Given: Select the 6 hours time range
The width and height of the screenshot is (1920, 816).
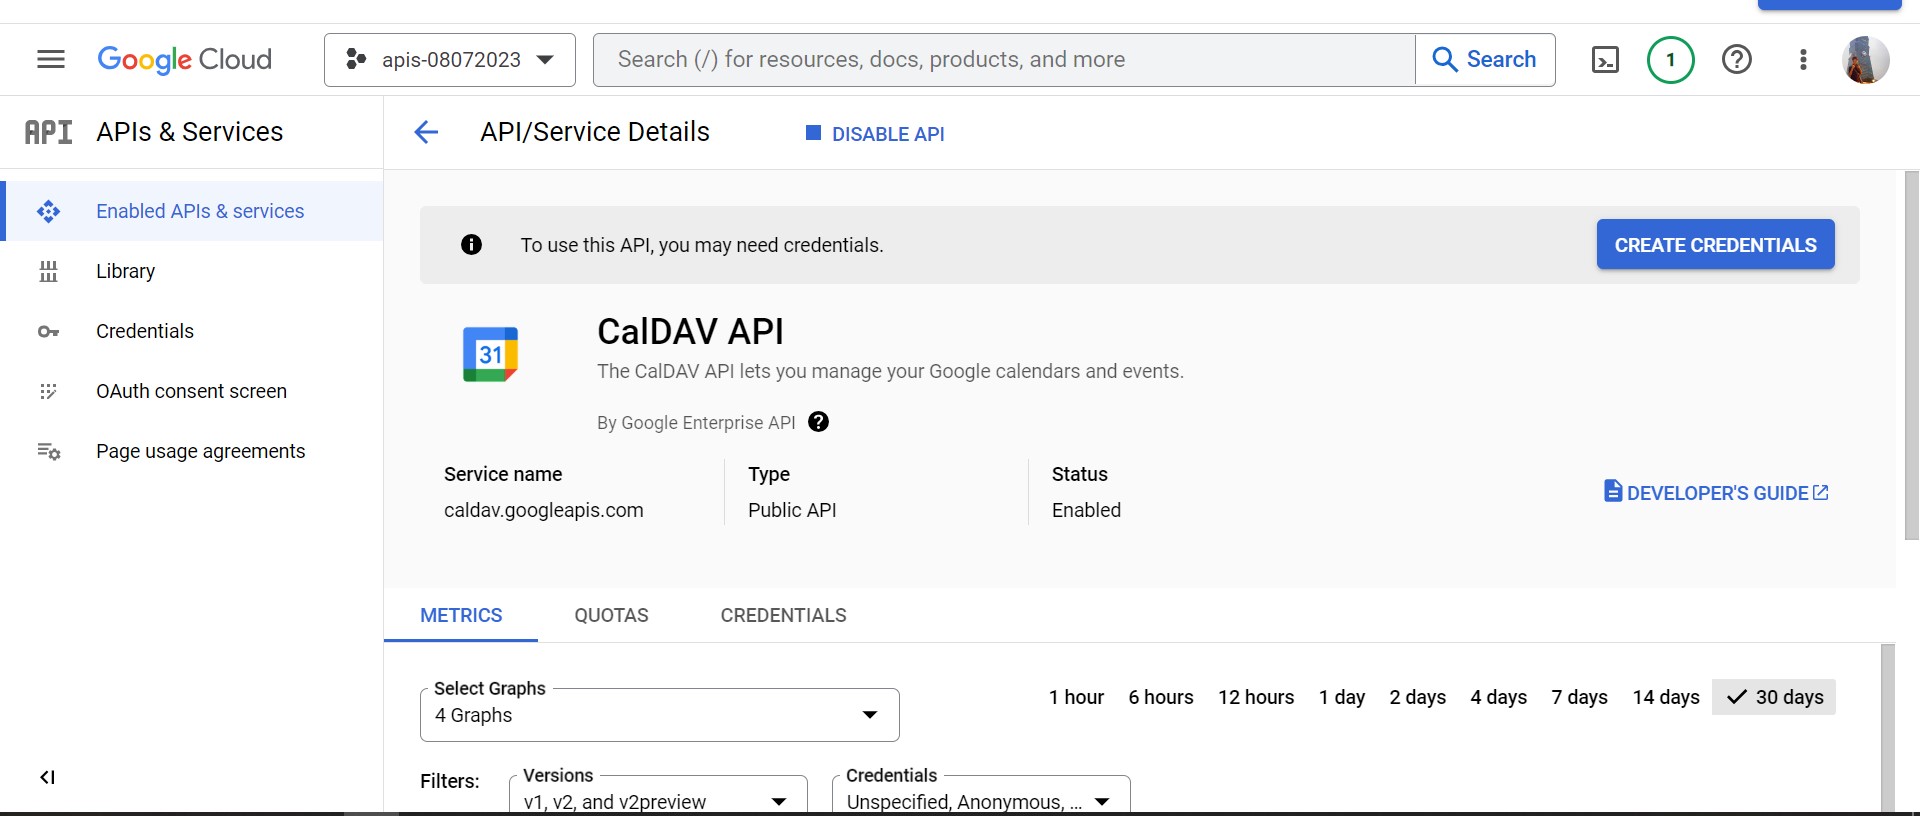Looking at the screenshot, I should point(1161,697).
